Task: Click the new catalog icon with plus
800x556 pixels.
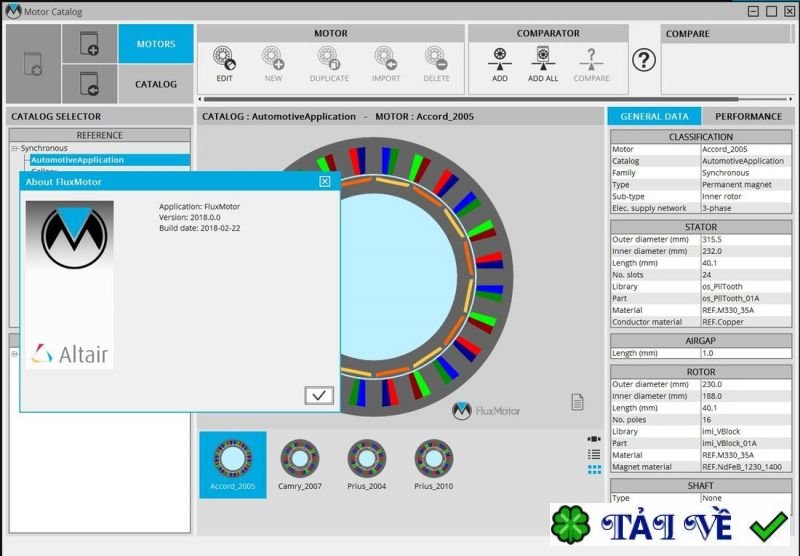Action: [89, 43]
